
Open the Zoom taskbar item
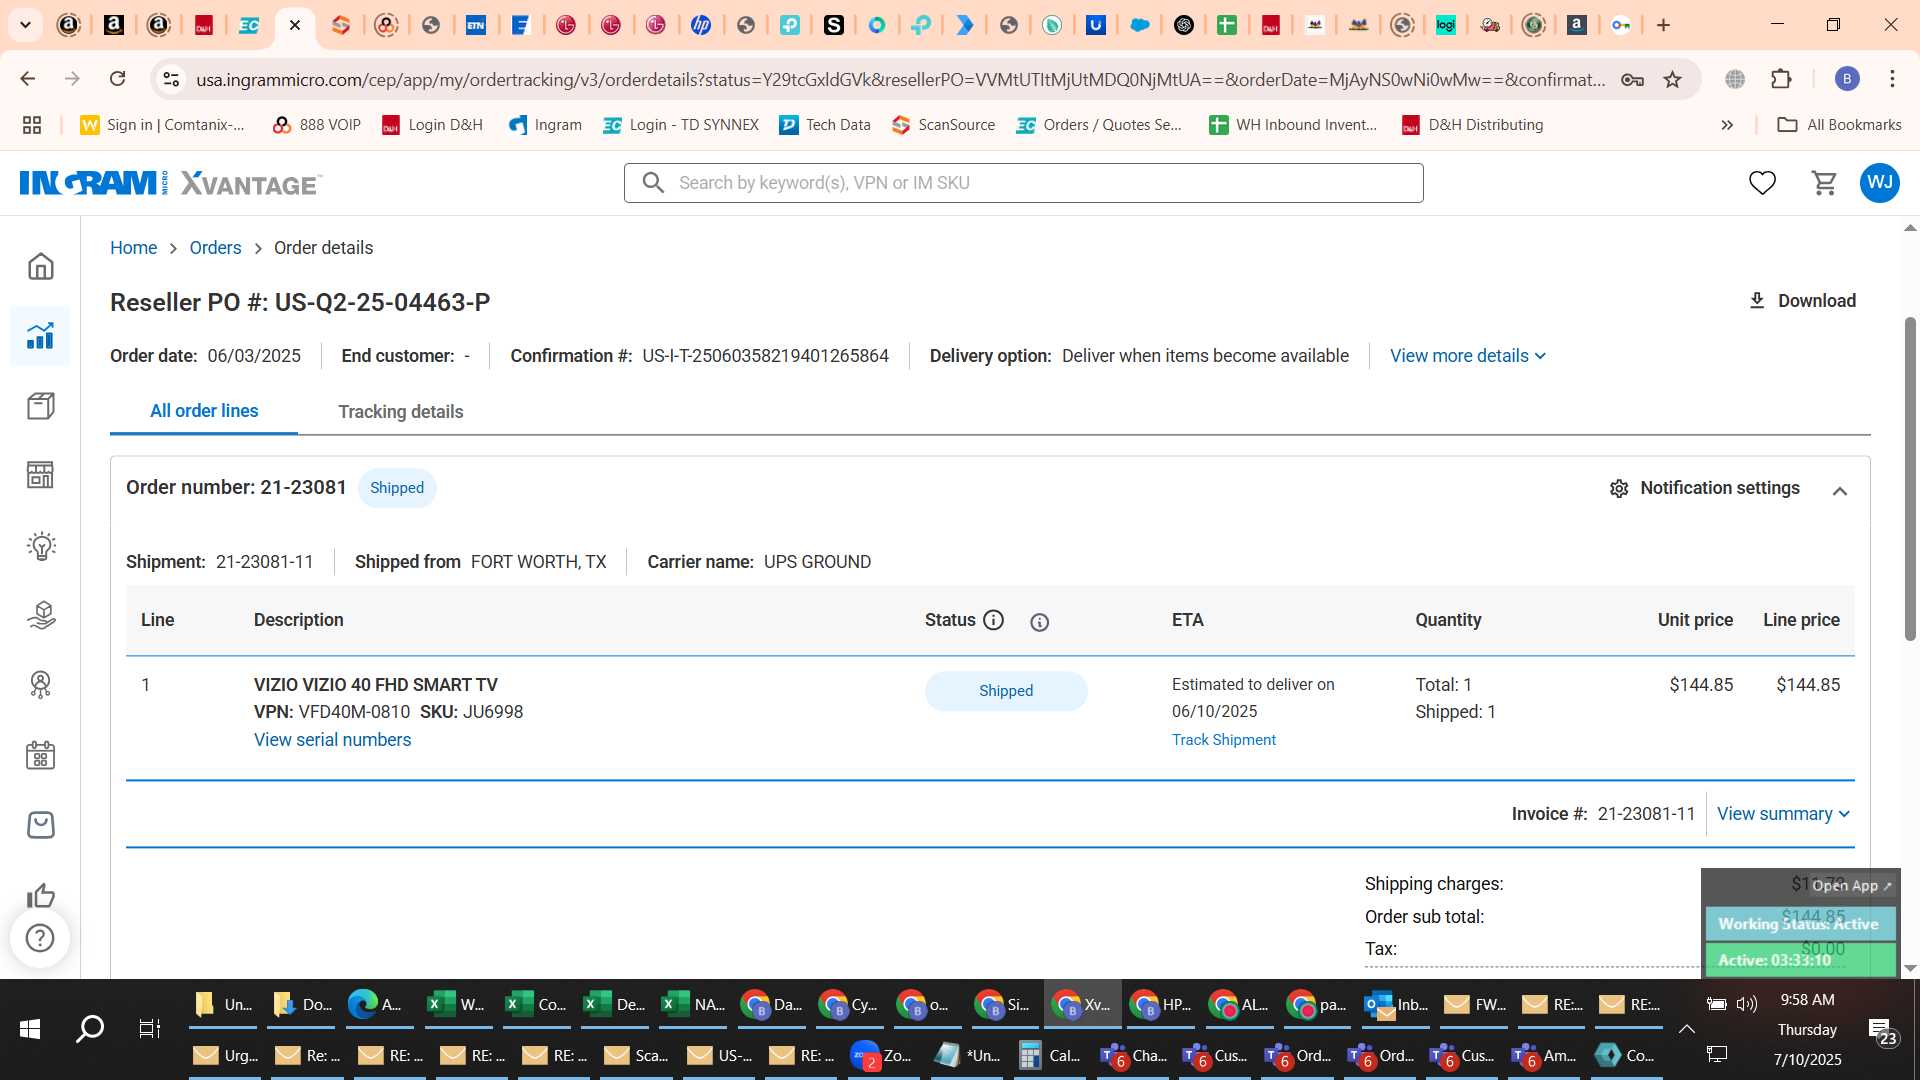(881, 1055)
